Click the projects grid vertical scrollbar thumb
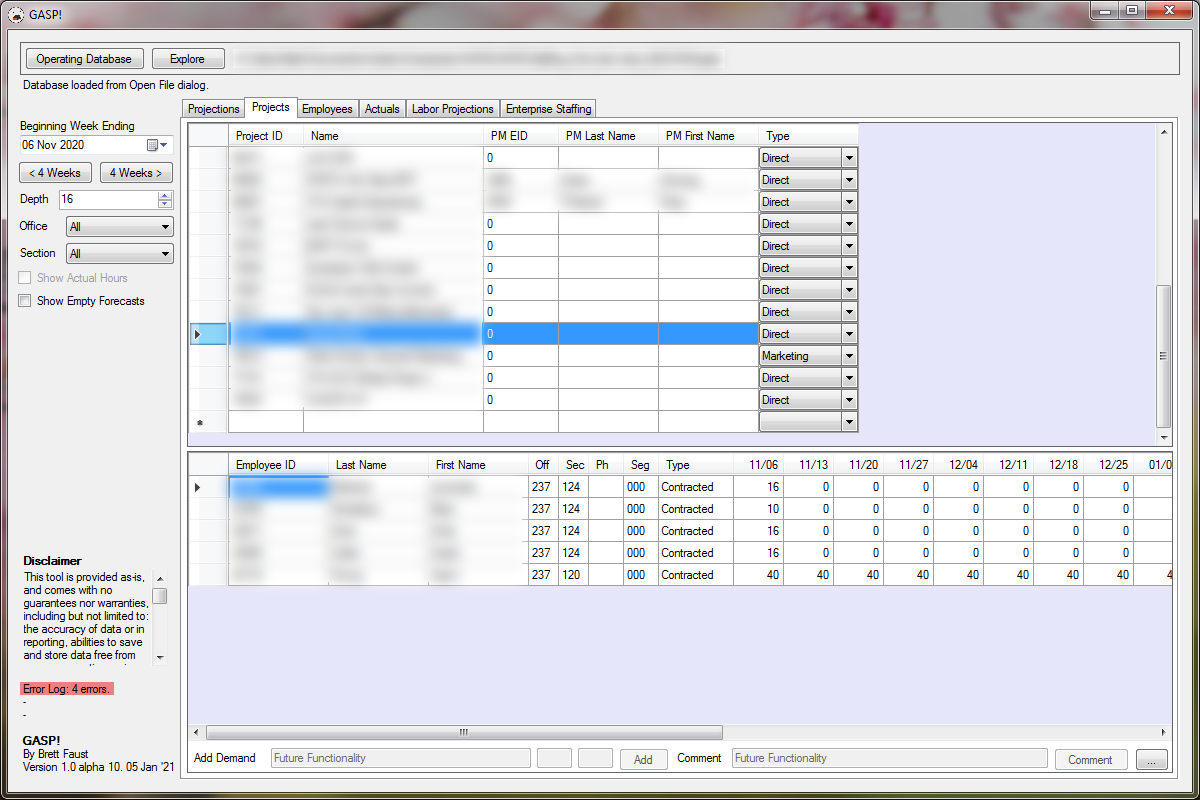1200x800 pixels. point(1163,355)
